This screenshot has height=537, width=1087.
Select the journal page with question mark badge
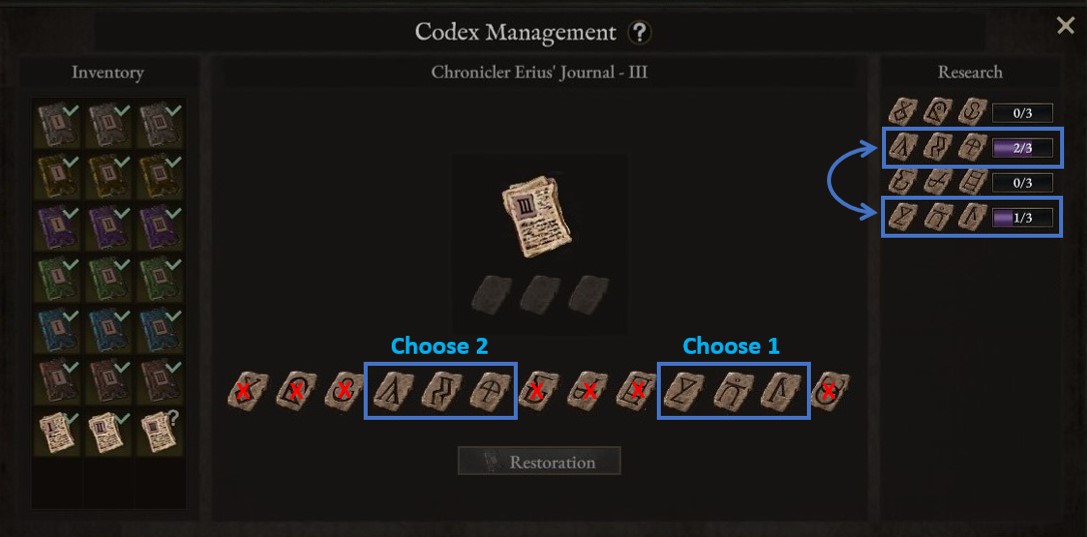coord(159,432)
